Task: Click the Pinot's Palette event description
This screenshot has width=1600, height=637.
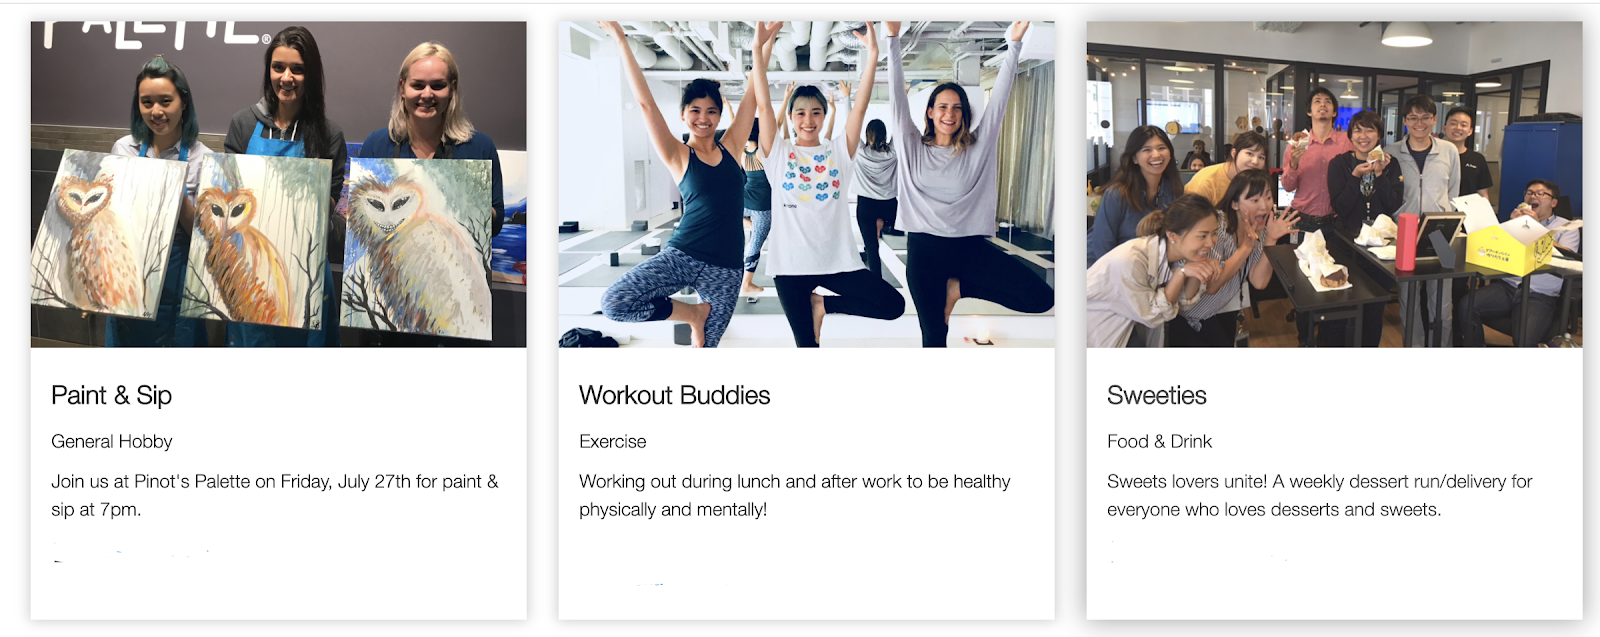Action: click(275, 495)
